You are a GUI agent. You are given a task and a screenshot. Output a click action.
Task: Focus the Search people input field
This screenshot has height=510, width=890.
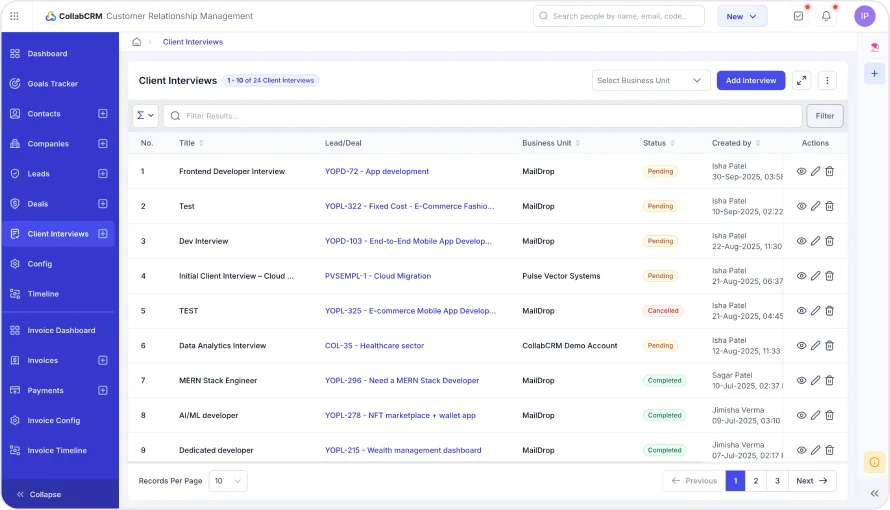[x=619, y=16]
